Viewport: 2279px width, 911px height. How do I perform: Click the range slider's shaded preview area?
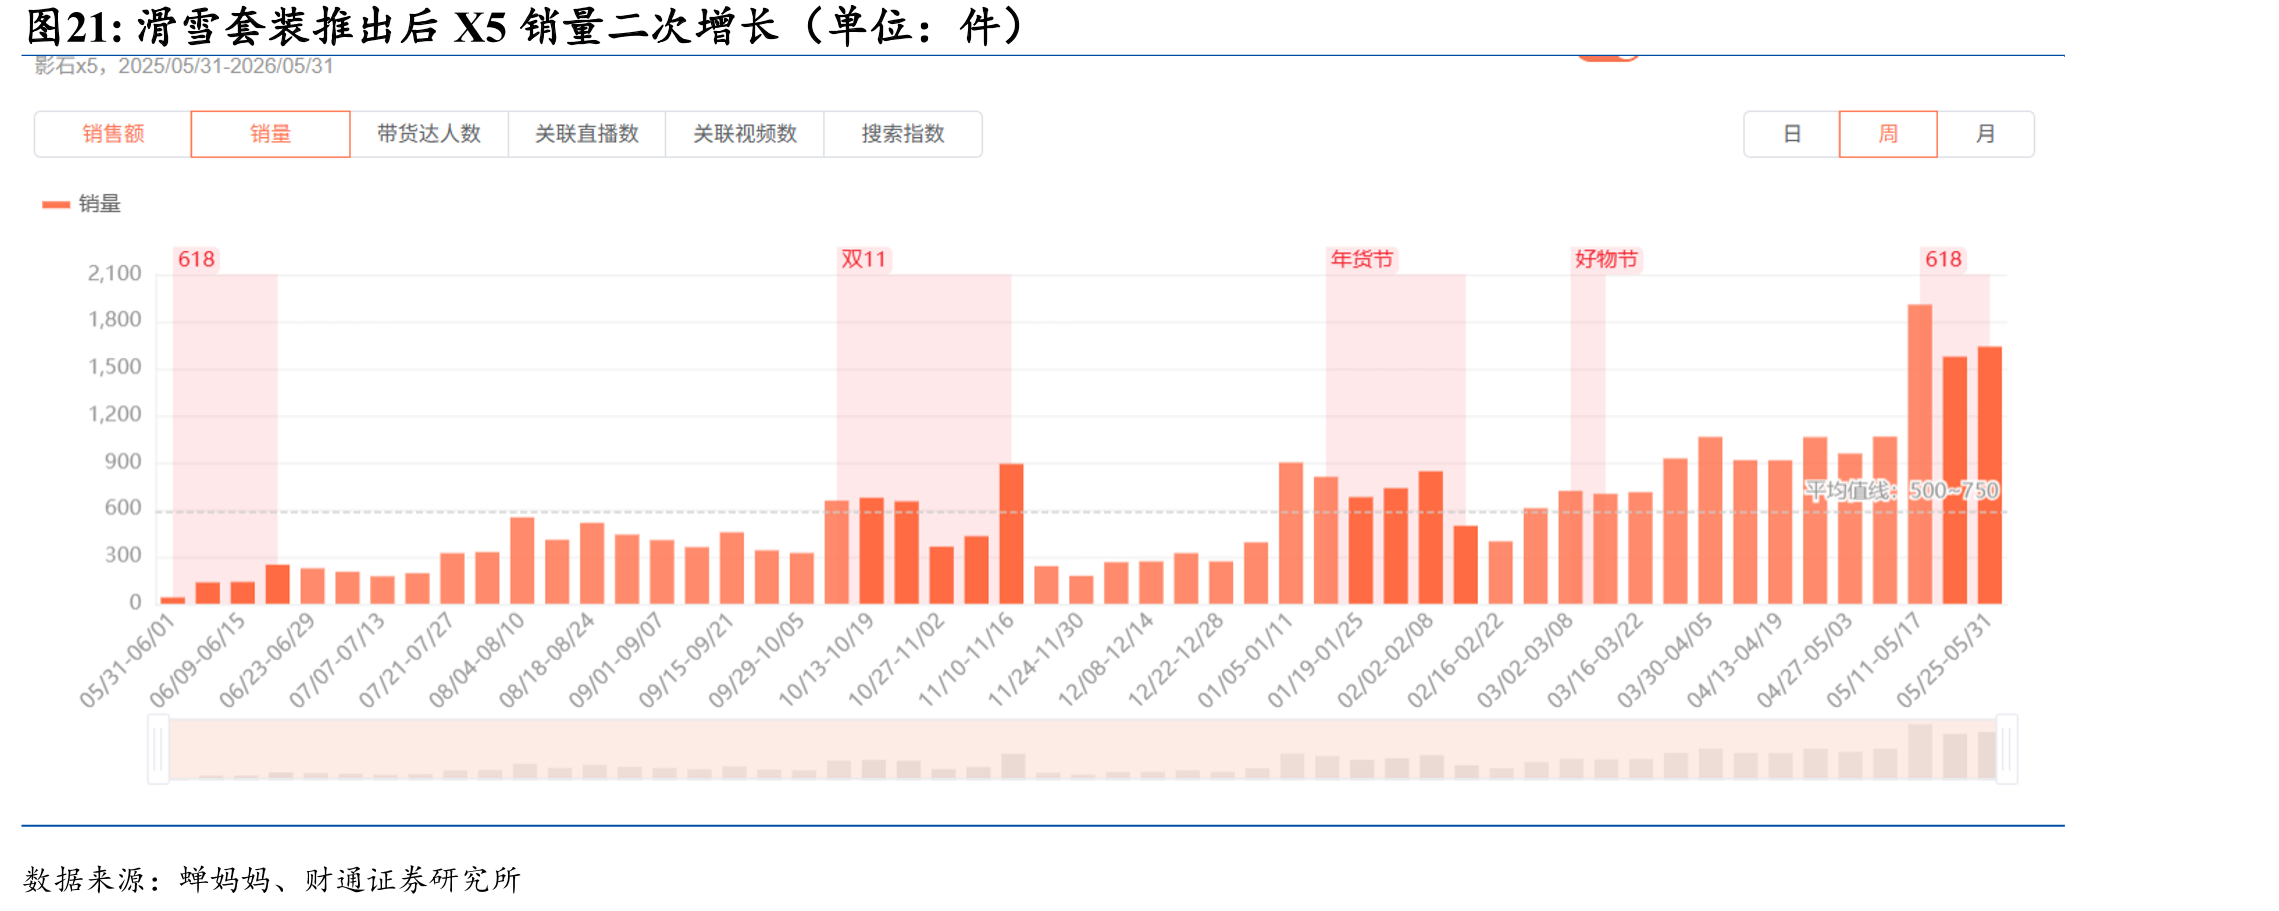point(1082,749)
